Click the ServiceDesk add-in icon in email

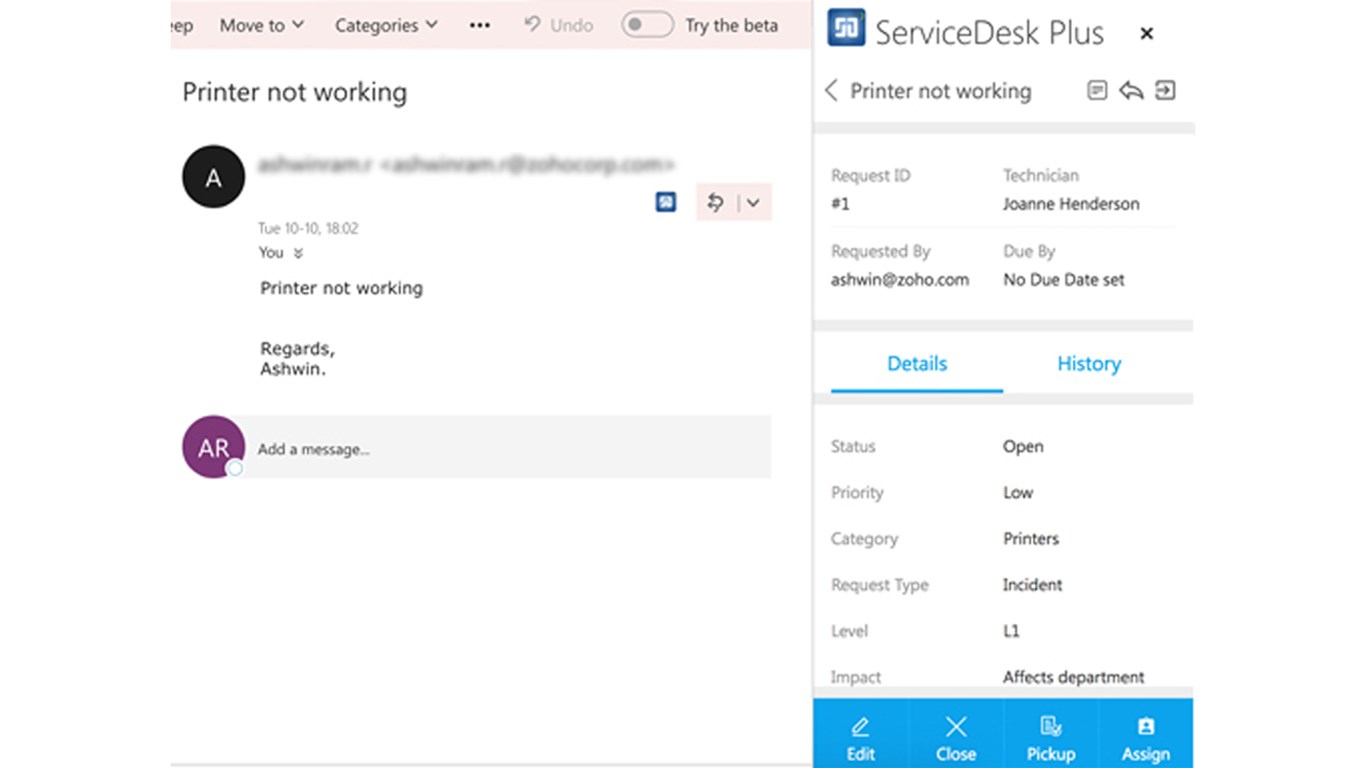(x=666, y=203)
